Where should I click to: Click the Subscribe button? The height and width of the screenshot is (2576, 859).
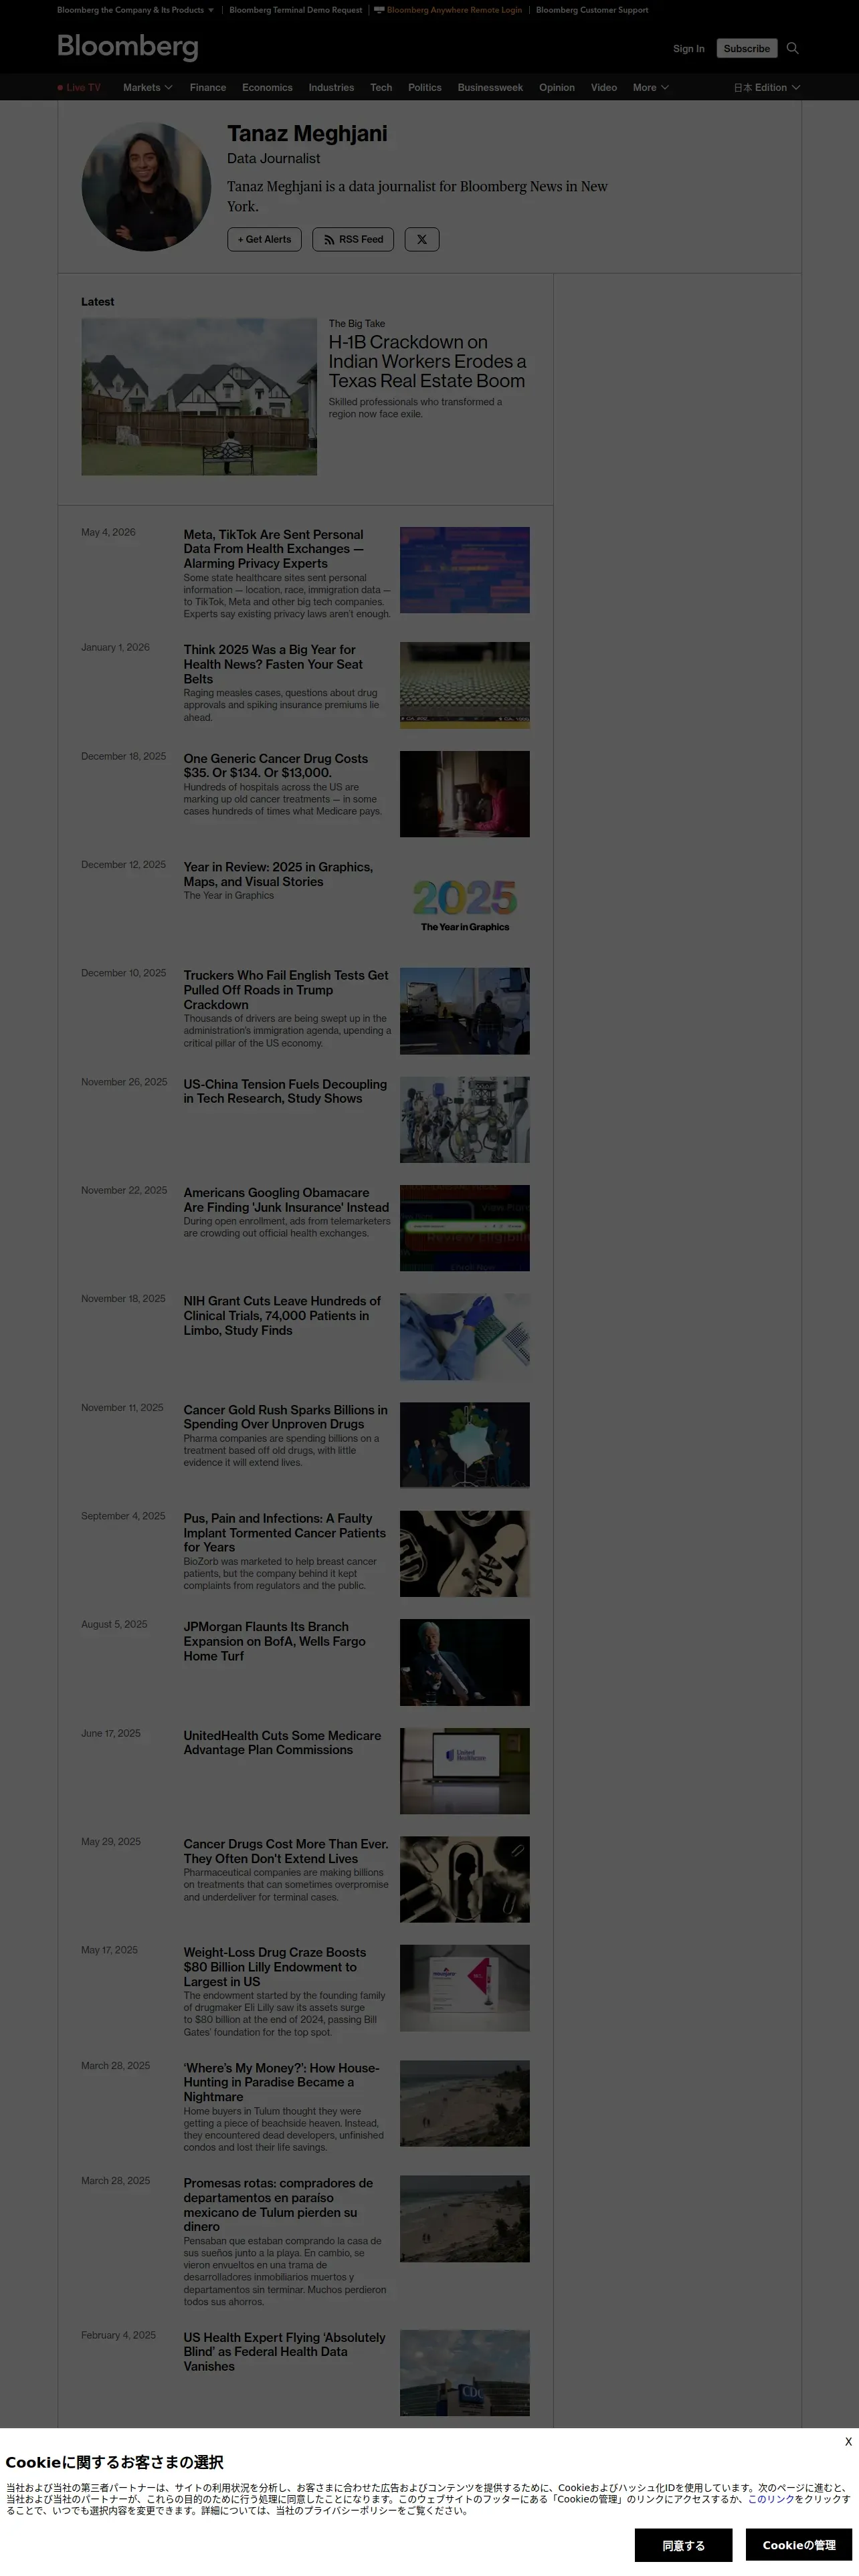747,48
